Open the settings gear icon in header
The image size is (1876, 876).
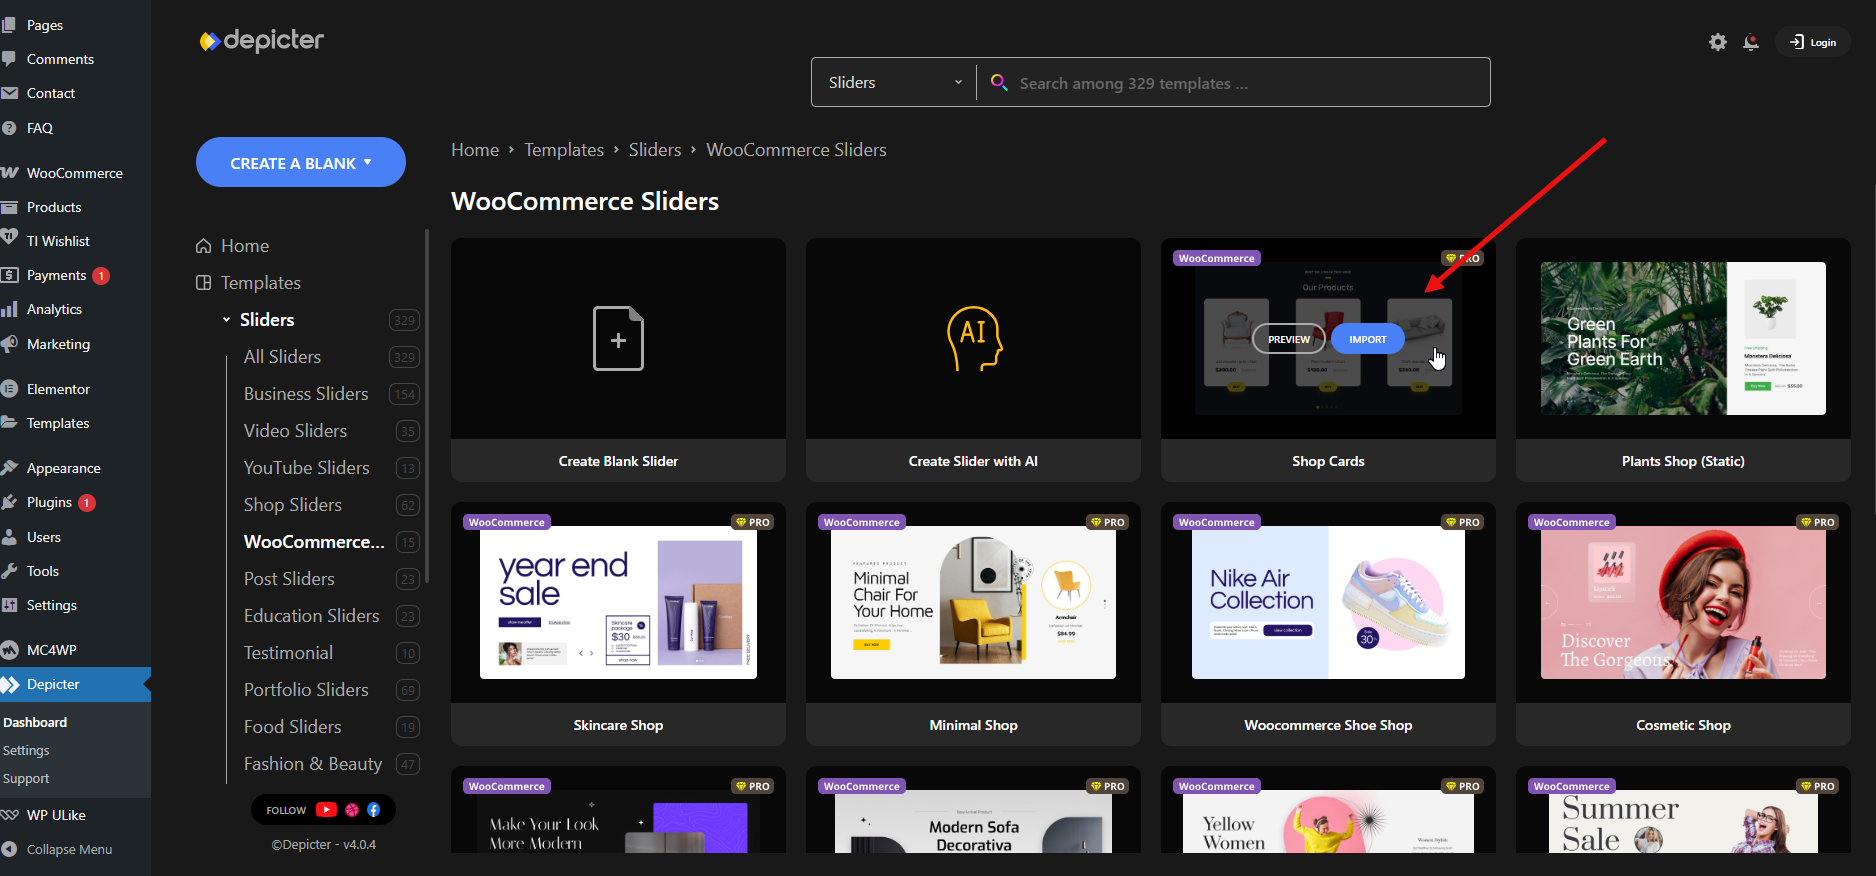coord(1717,42)
